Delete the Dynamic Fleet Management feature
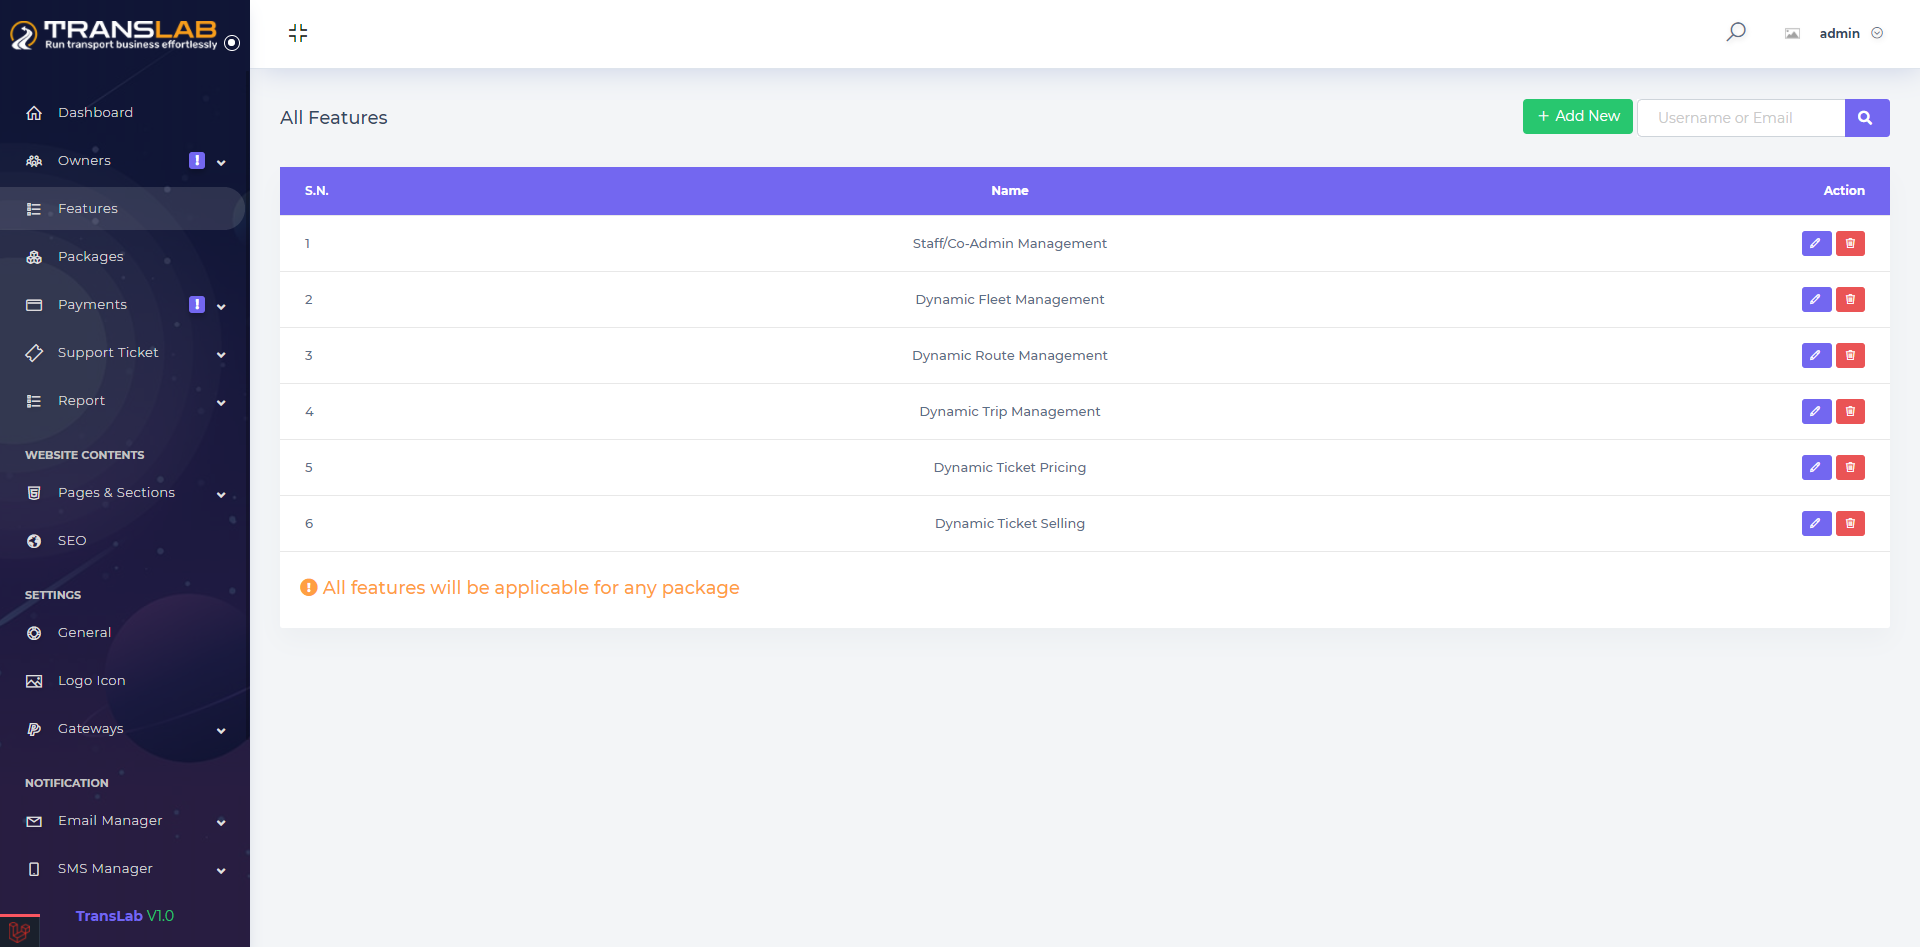Screen dimensions: 1920x947 (x=1850, y=299)
